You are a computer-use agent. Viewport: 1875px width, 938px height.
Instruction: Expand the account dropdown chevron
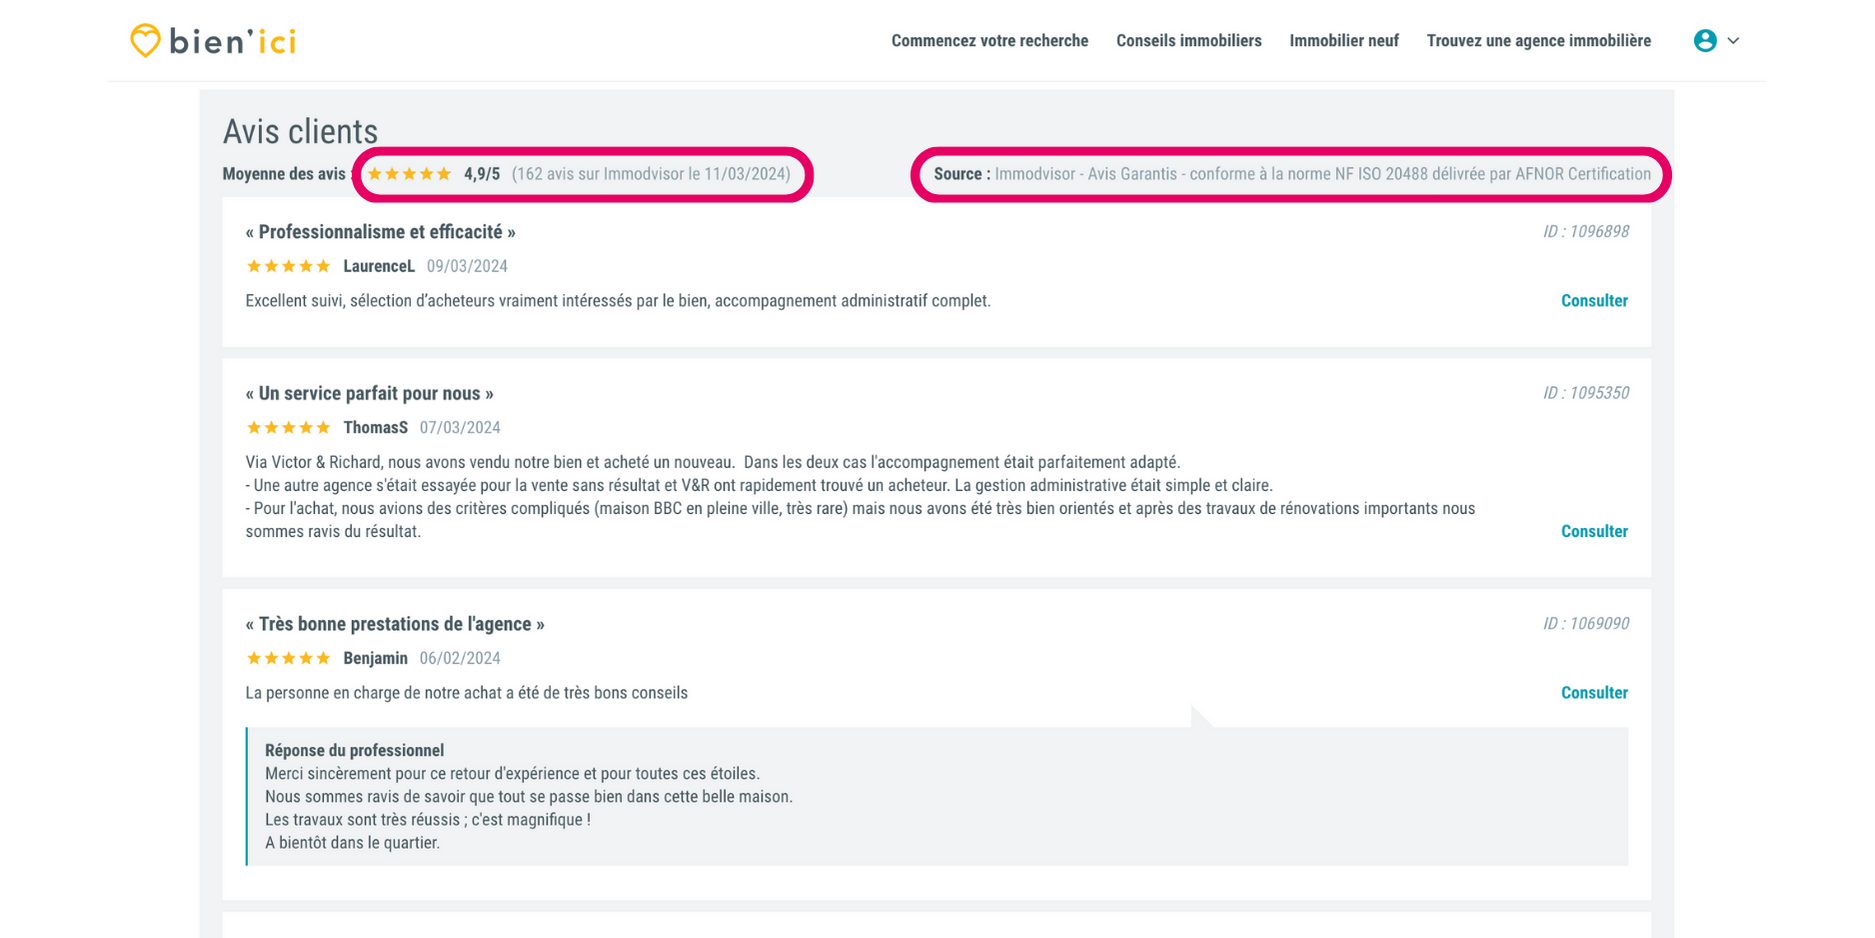(1734, 41)
